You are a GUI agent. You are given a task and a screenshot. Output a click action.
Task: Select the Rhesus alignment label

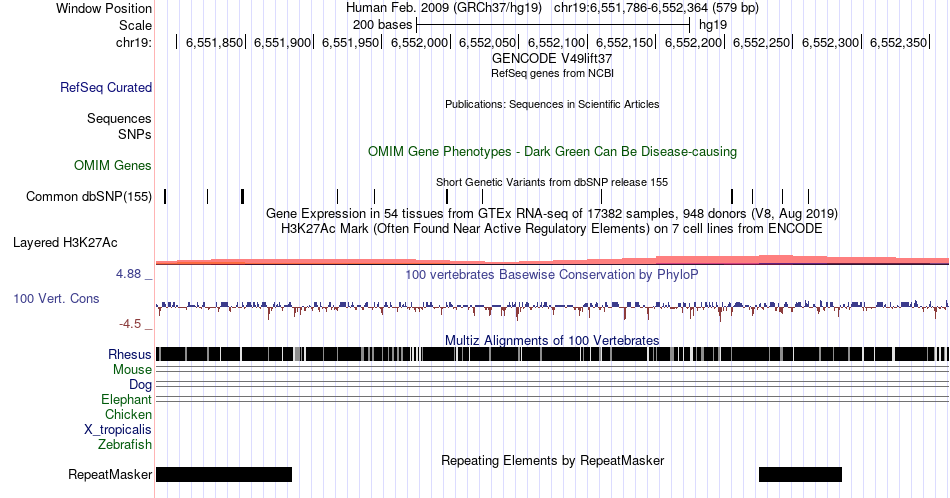[130, 354]
